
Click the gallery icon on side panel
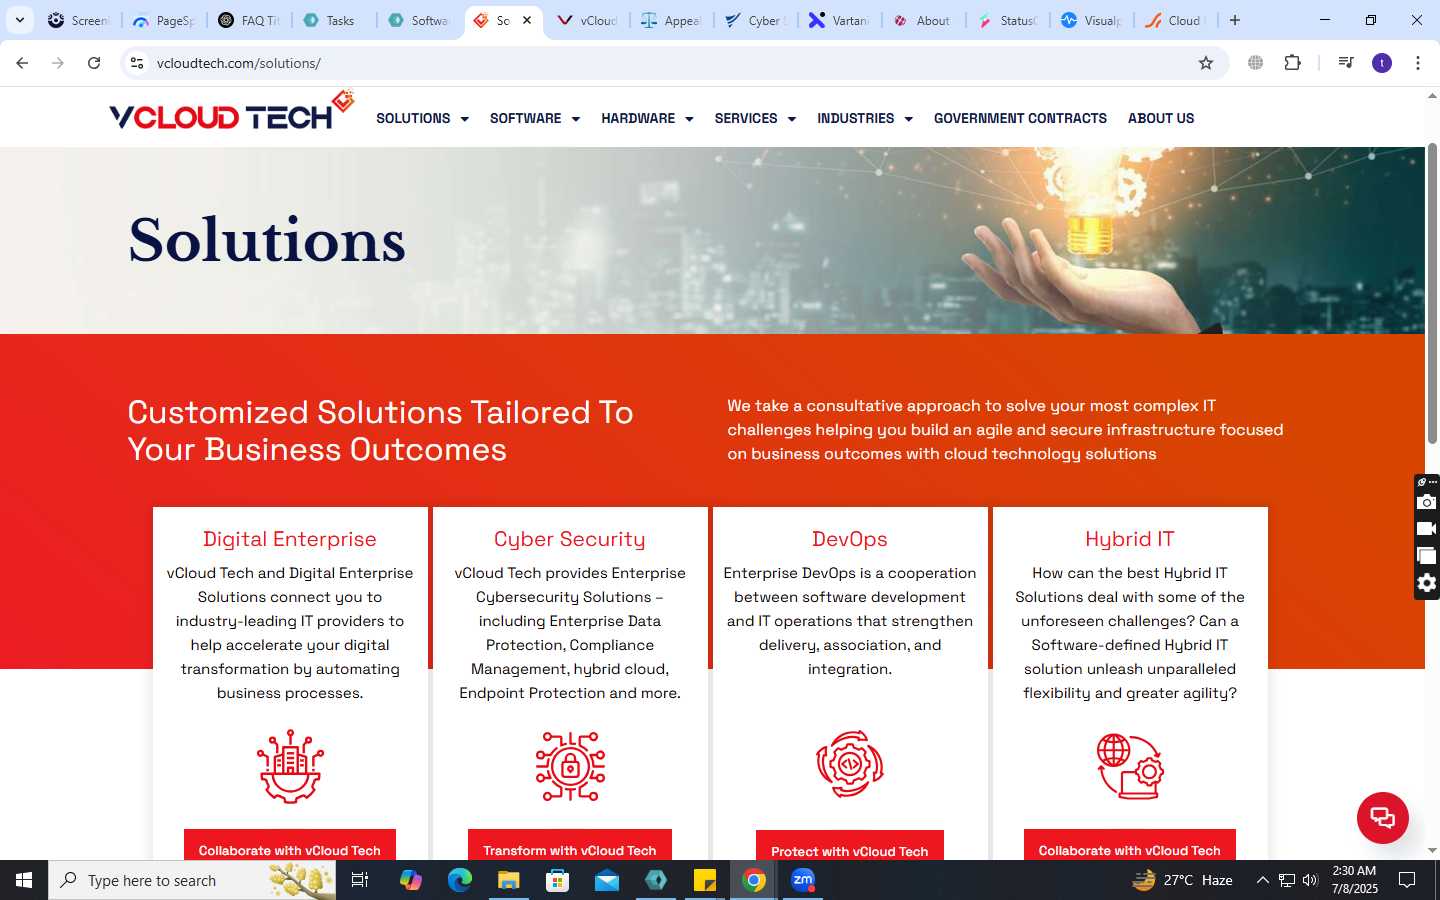(x=1427, y=556)
